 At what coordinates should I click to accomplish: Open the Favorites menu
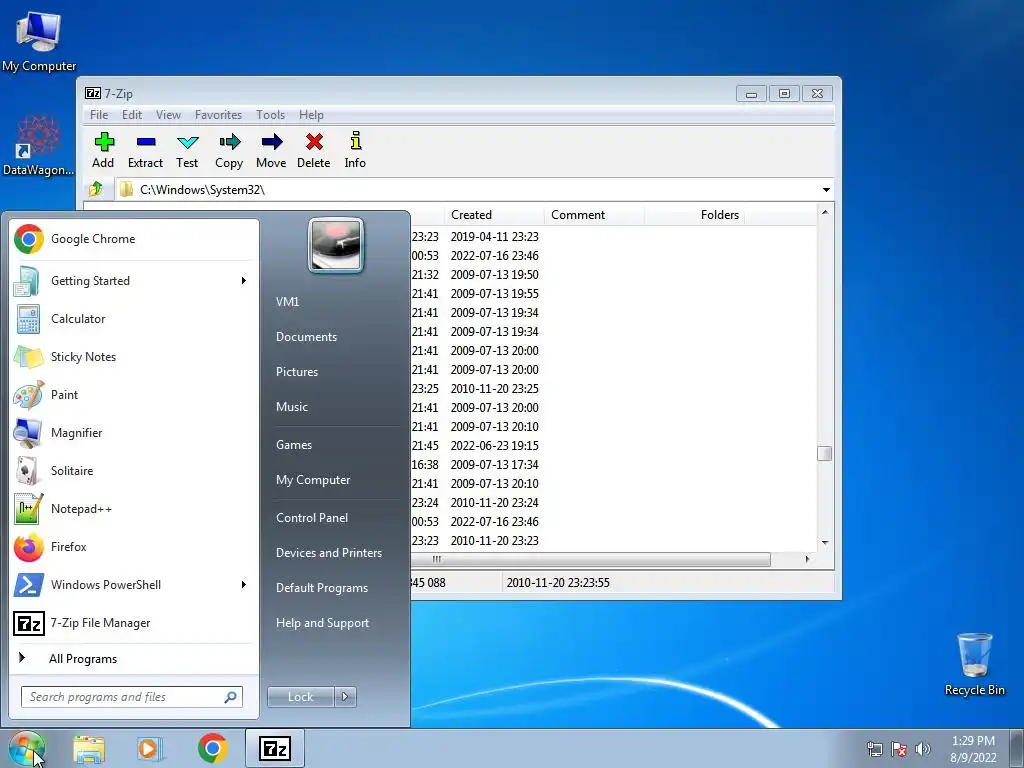click(218, 115)
